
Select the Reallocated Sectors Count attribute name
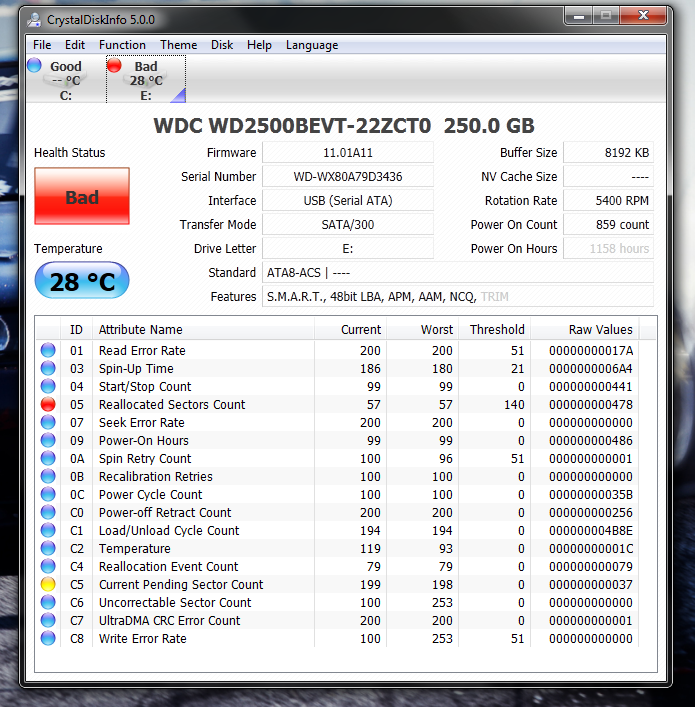click(x=172, y=404)
